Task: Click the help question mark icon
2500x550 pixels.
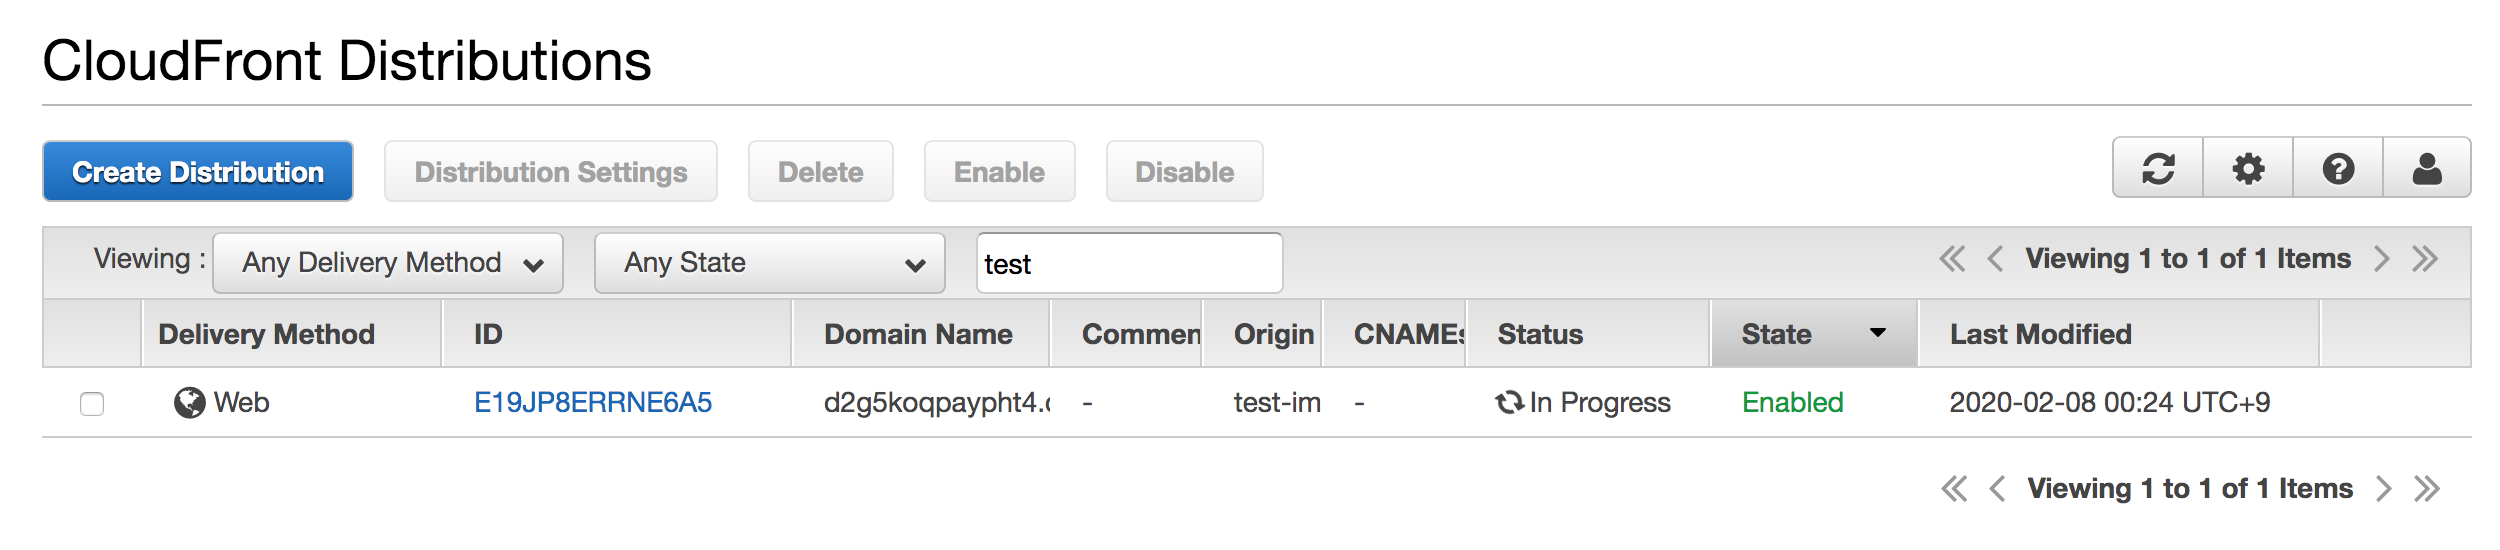Action: (2338, 168)
